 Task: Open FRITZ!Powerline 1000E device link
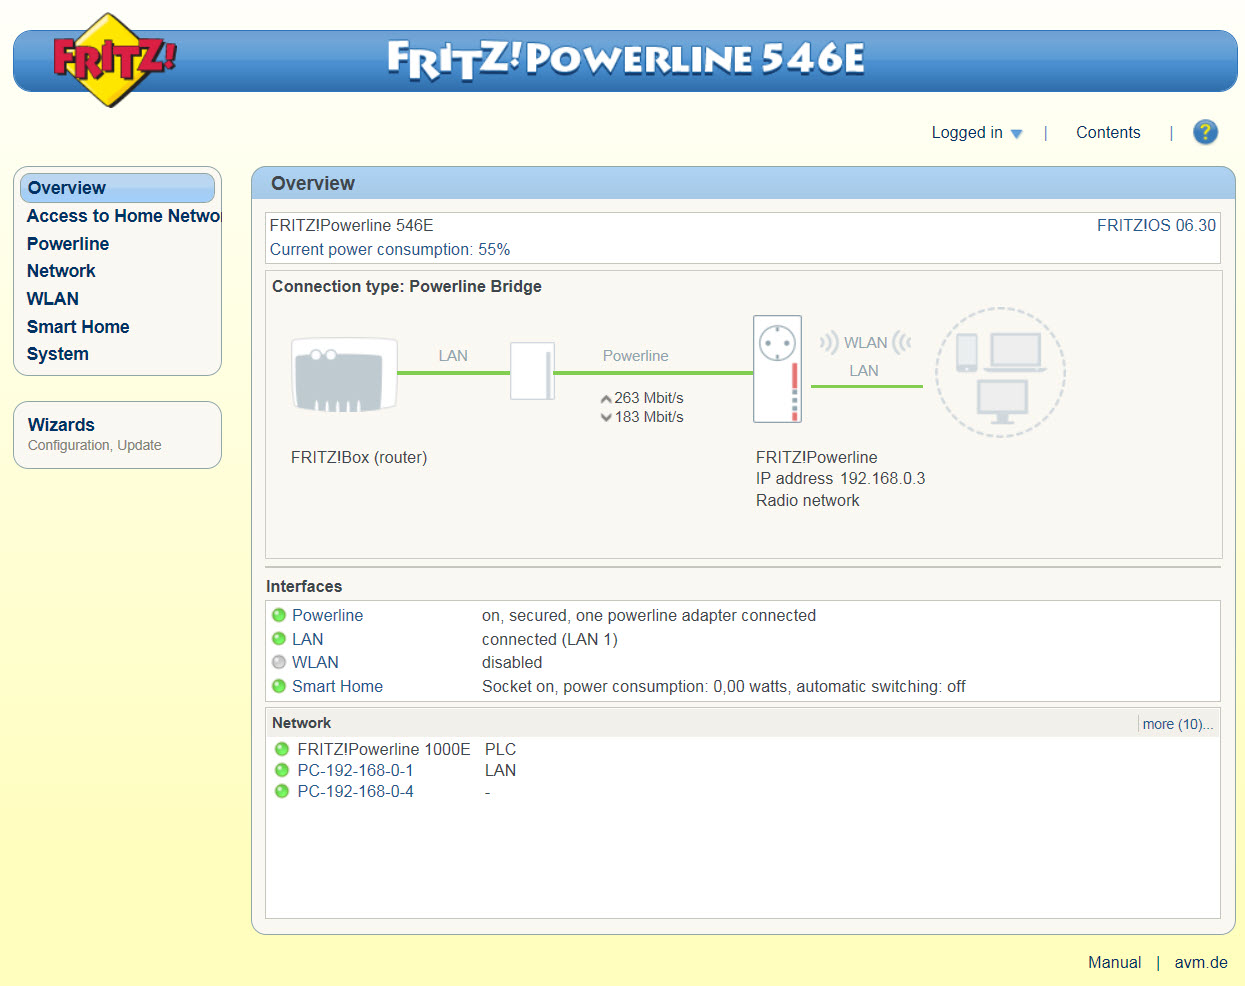coord(384,749)
